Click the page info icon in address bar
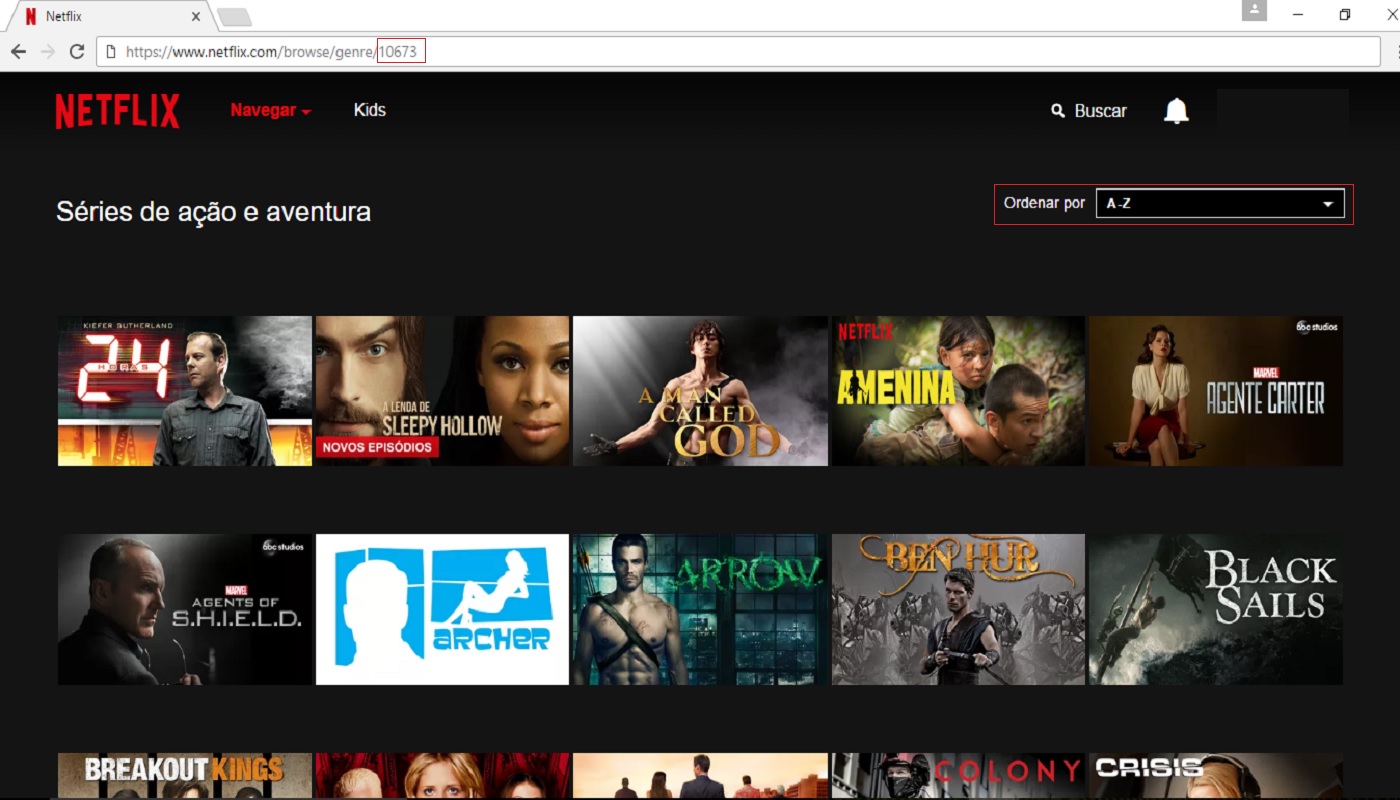Image resolution: width=1400 pixels, height=800 pixels. click(111, 52)
